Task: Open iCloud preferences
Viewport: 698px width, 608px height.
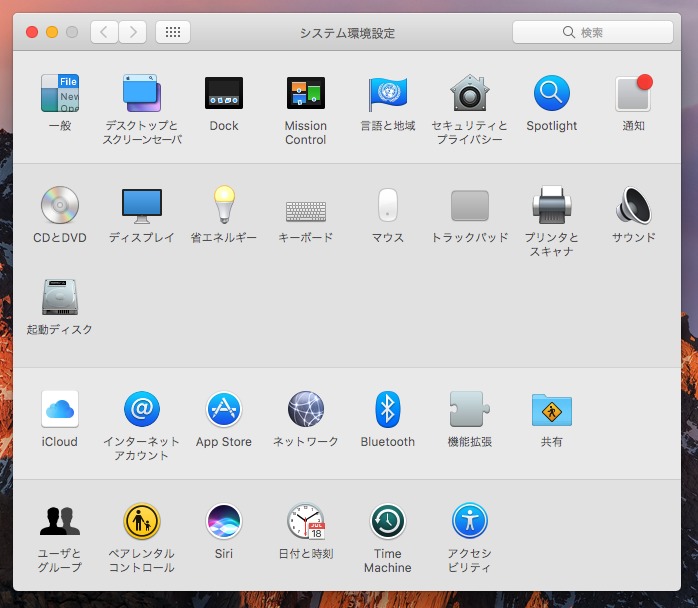Action: pos(60,409)
